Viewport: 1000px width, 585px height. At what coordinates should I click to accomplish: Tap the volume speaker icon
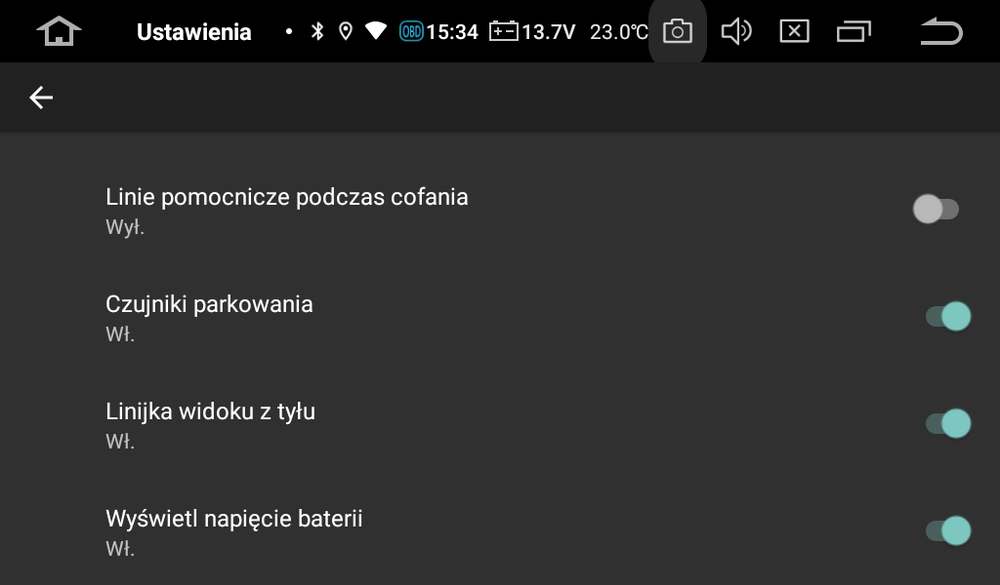737,31
